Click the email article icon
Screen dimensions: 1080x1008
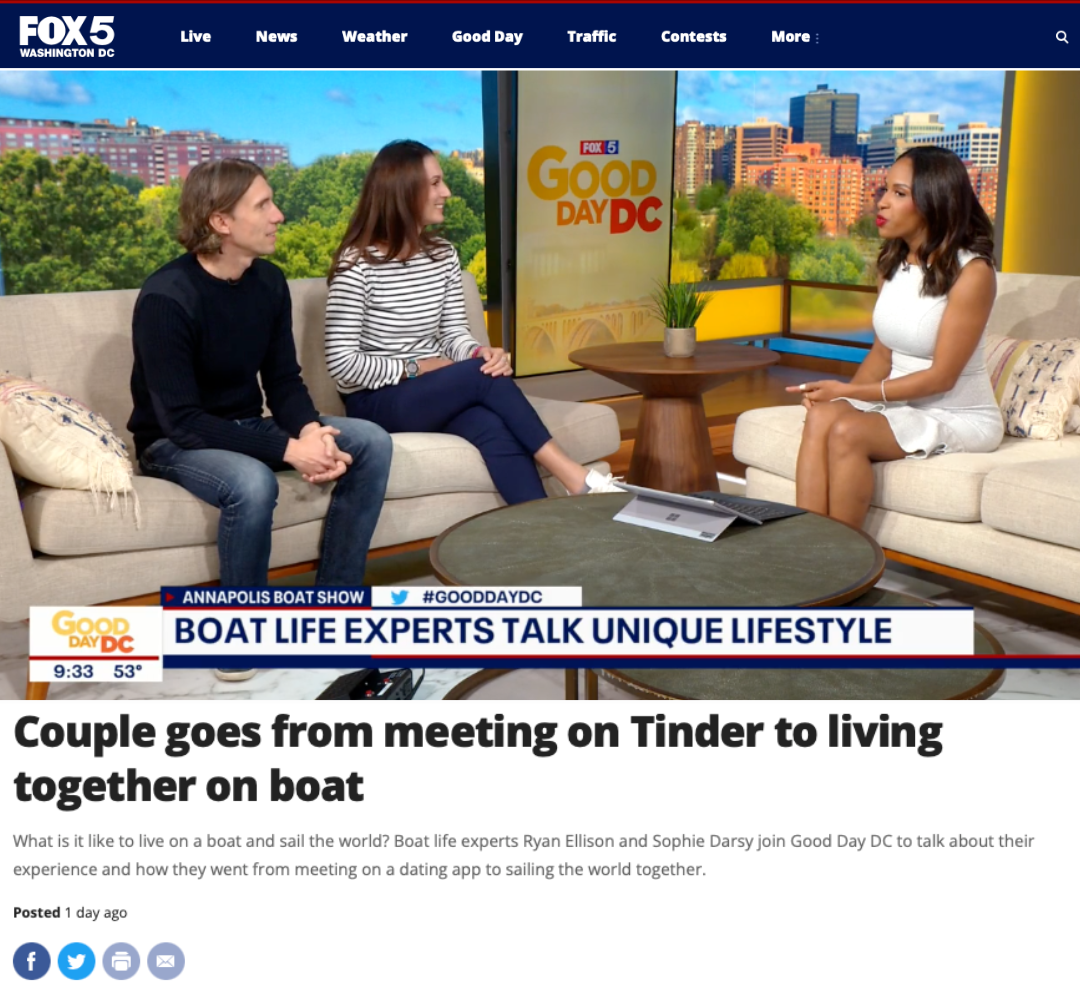click(166, 960)
